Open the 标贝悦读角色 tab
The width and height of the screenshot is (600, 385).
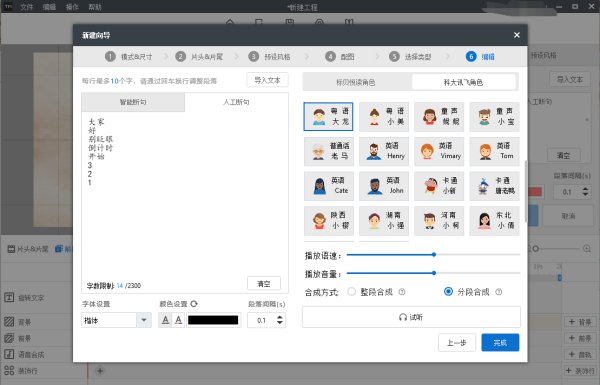355,82
